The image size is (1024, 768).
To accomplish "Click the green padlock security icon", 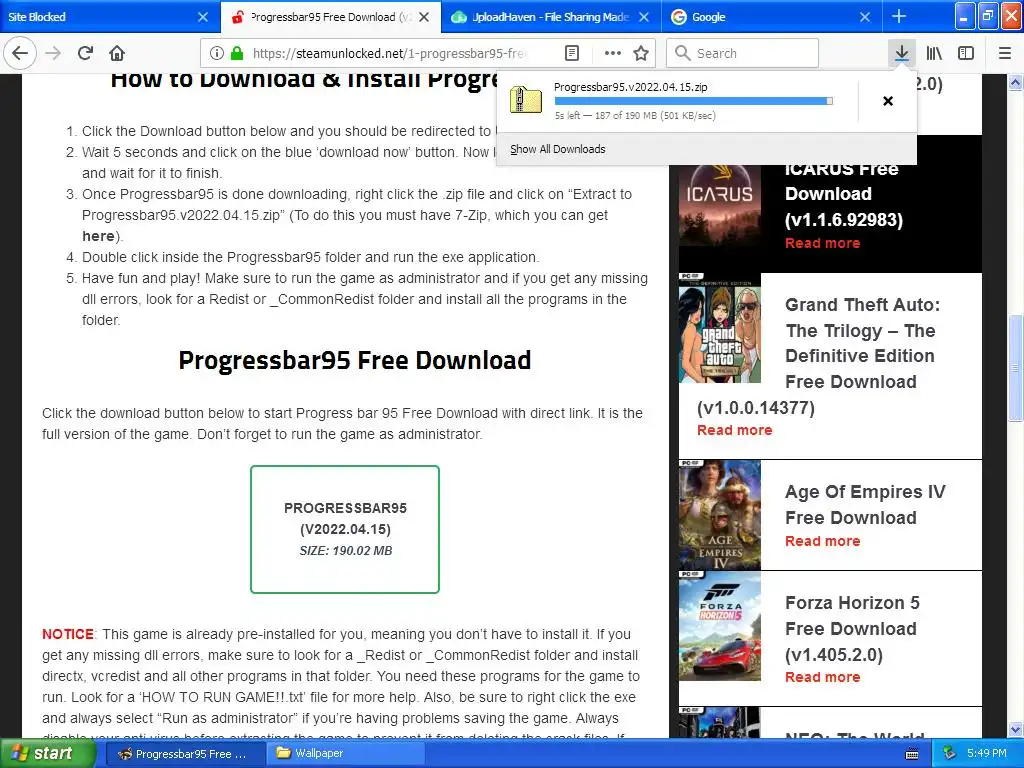I will tap(237, 53).
